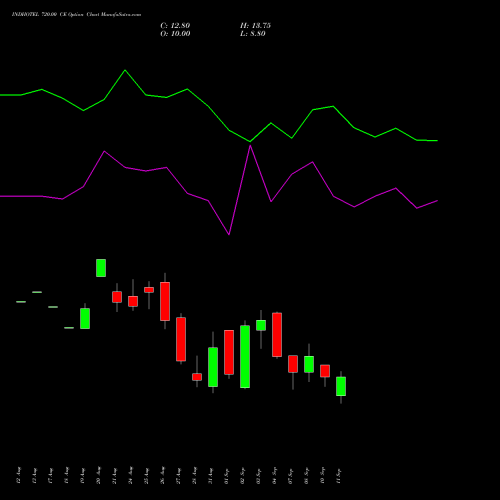Select the close value C: 12.80

pyautogui.click(x=175, y=26)
